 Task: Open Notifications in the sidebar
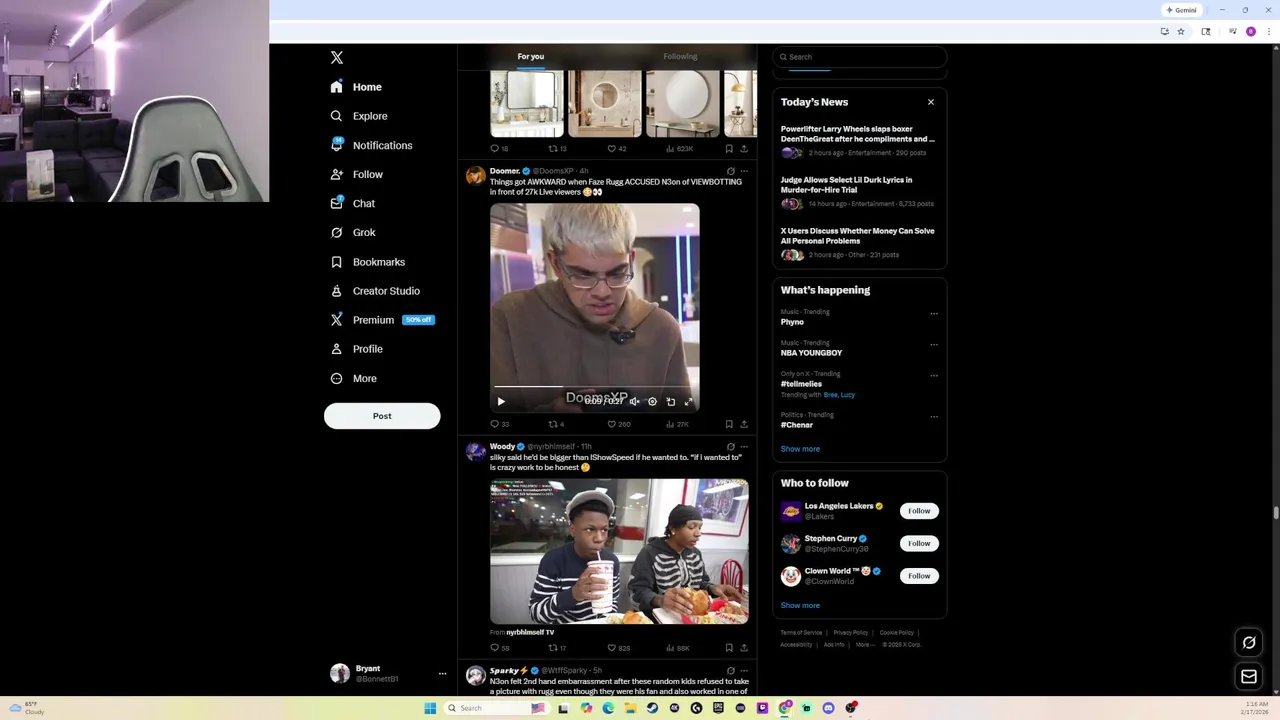371,145
